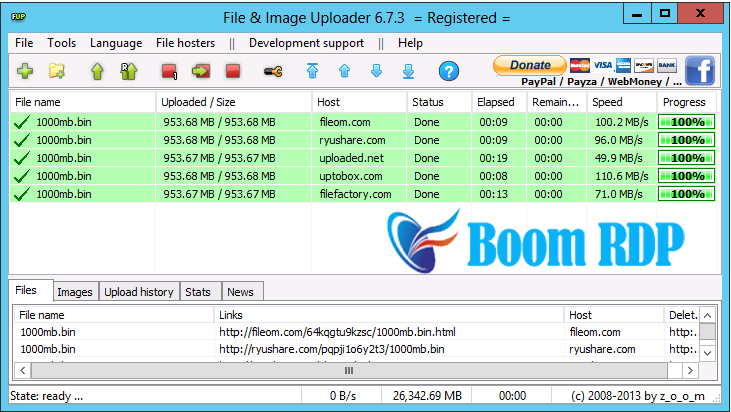Switch to the Stats tab
Viewport: 731px width, 412px height.
[198, 292]
